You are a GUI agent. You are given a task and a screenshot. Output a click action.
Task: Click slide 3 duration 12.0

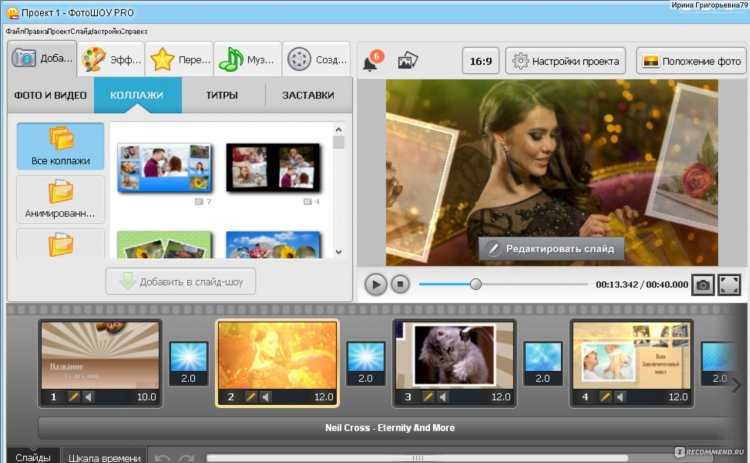[x=501, y=397]
